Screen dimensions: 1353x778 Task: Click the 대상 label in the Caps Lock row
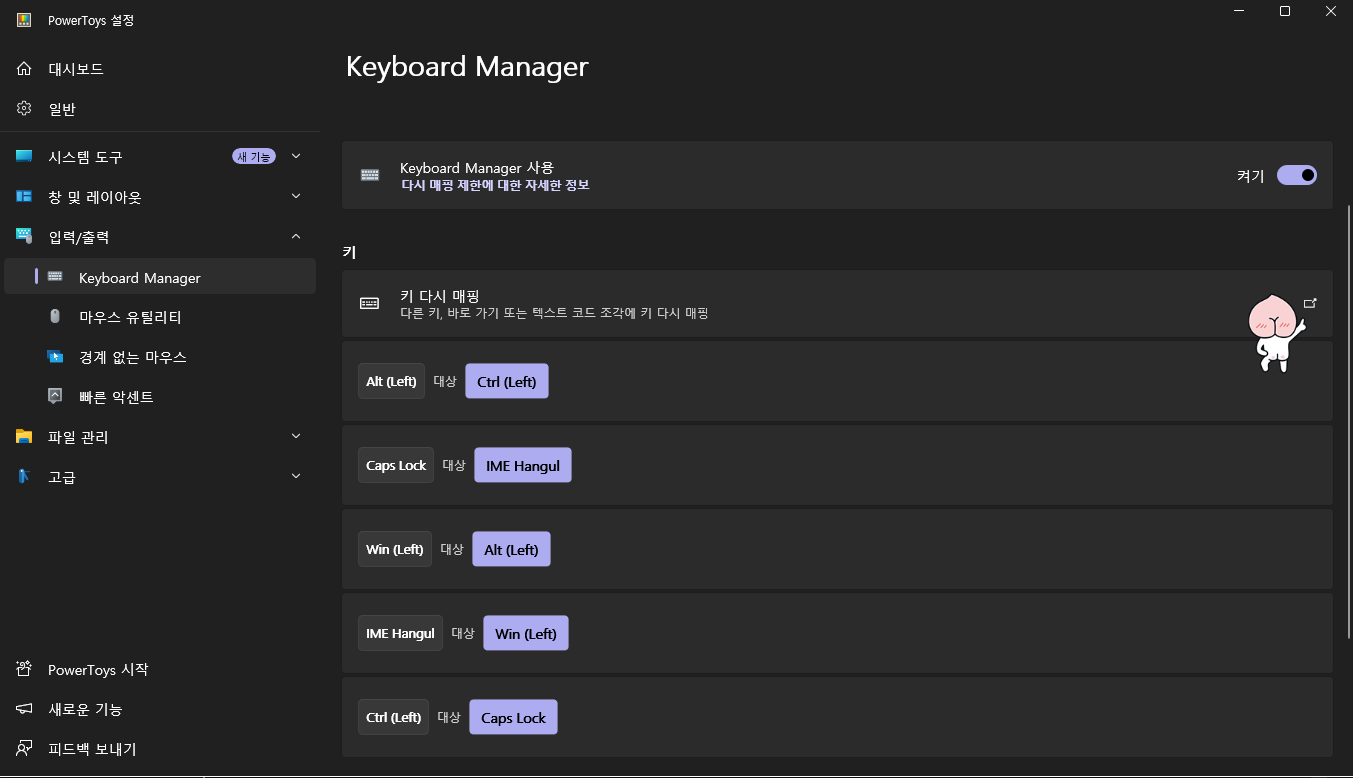pyautogui.click(x=454, y=465)
